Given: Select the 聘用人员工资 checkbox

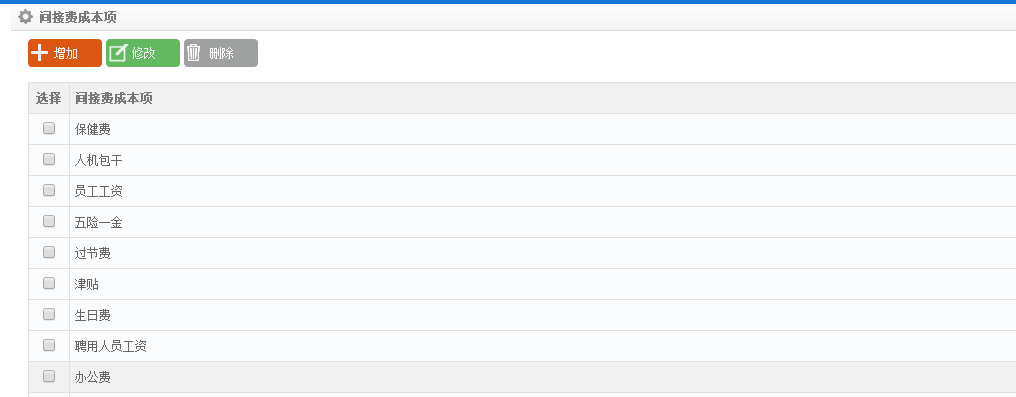Looking at the screenshot, I should click(x=49, y=345).
